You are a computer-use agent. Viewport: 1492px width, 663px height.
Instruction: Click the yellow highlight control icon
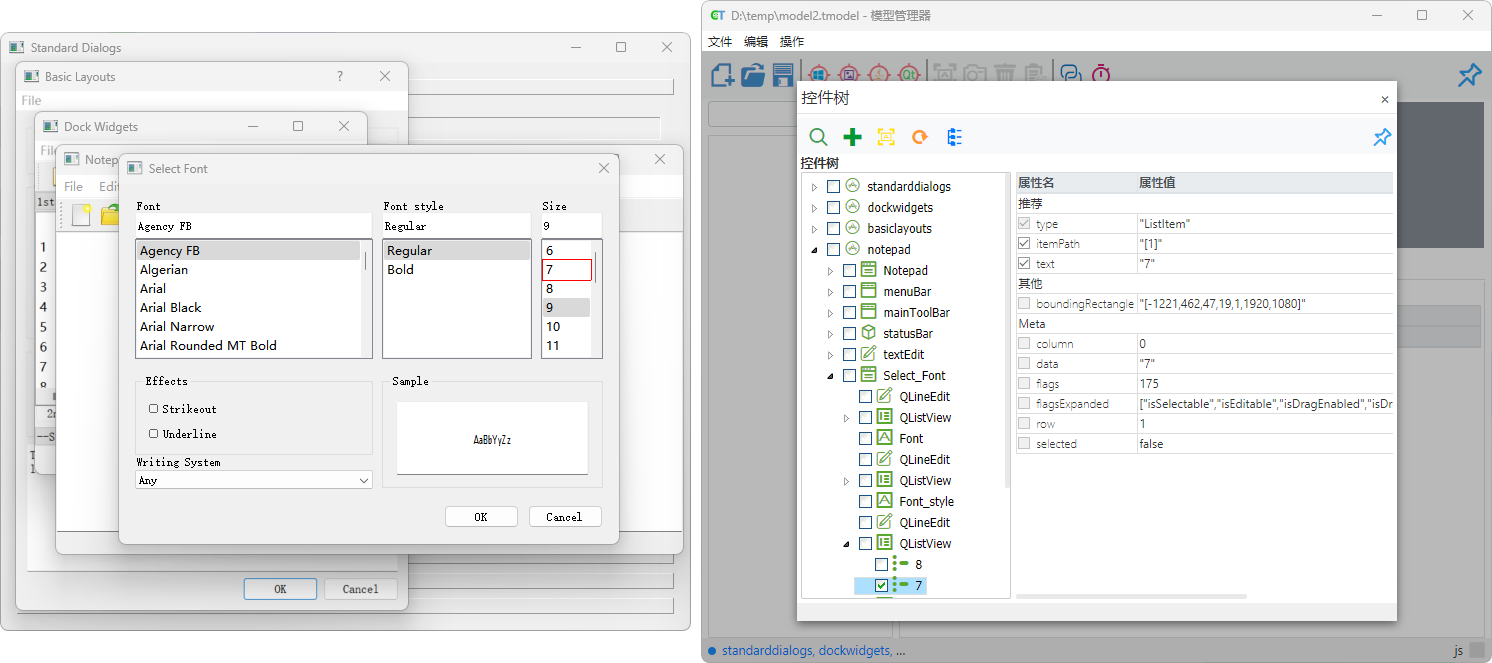(x=886, y=137)
